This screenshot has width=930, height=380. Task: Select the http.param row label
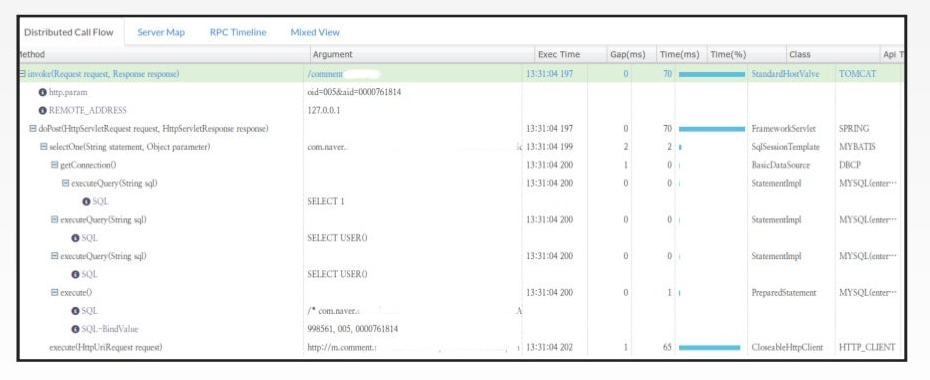pyautogui.click(x=68, y=92)
